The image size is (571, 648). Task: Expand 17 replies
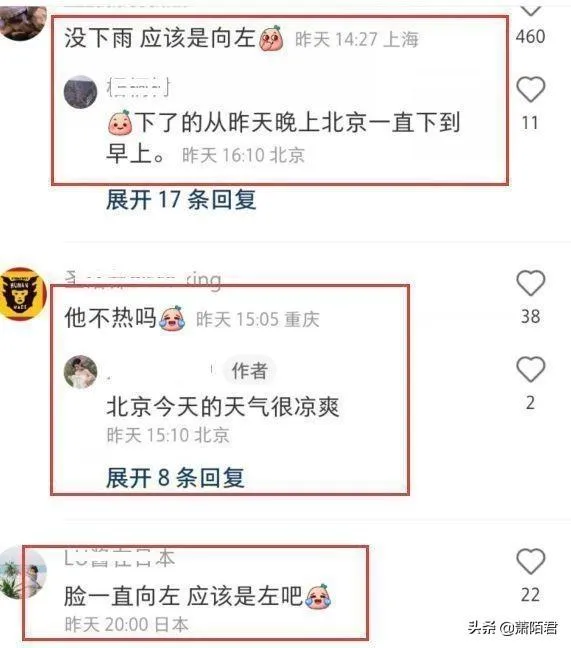click(x=181, y=200)
